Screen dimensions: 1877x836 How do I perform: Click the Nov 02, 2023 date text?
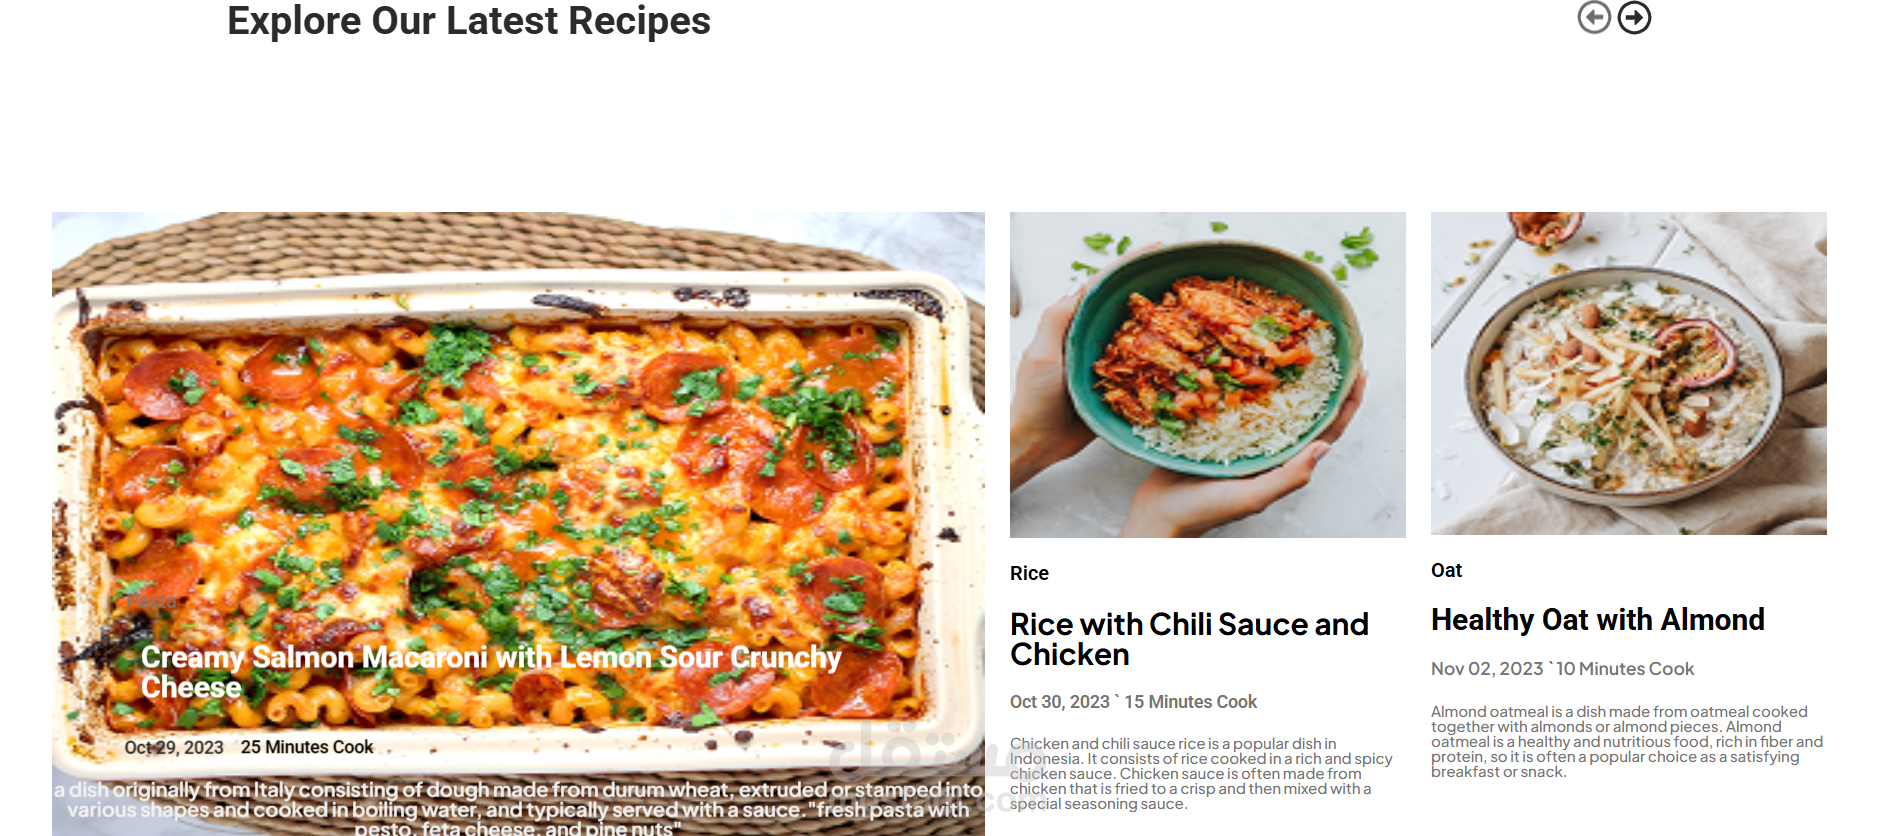pyautogui.click(x=1487, y=669)
